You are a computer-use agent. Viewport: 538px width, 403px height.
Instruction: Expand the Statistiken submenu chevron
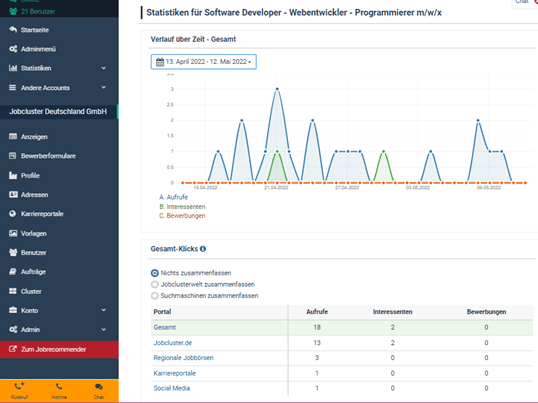104,68
